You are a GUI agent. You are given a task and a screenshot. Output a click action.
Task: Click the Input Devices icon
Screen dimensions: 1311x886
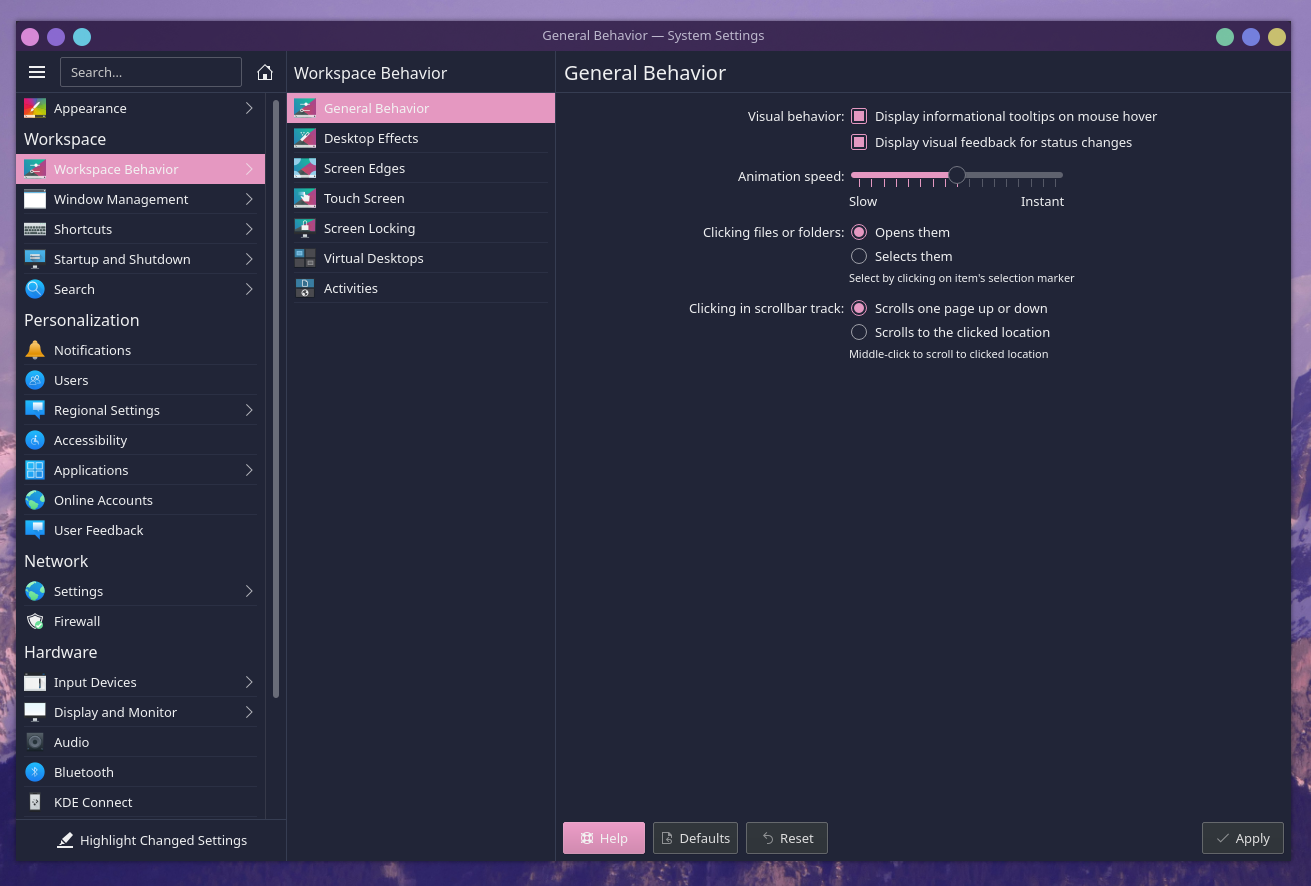point(35,682)
